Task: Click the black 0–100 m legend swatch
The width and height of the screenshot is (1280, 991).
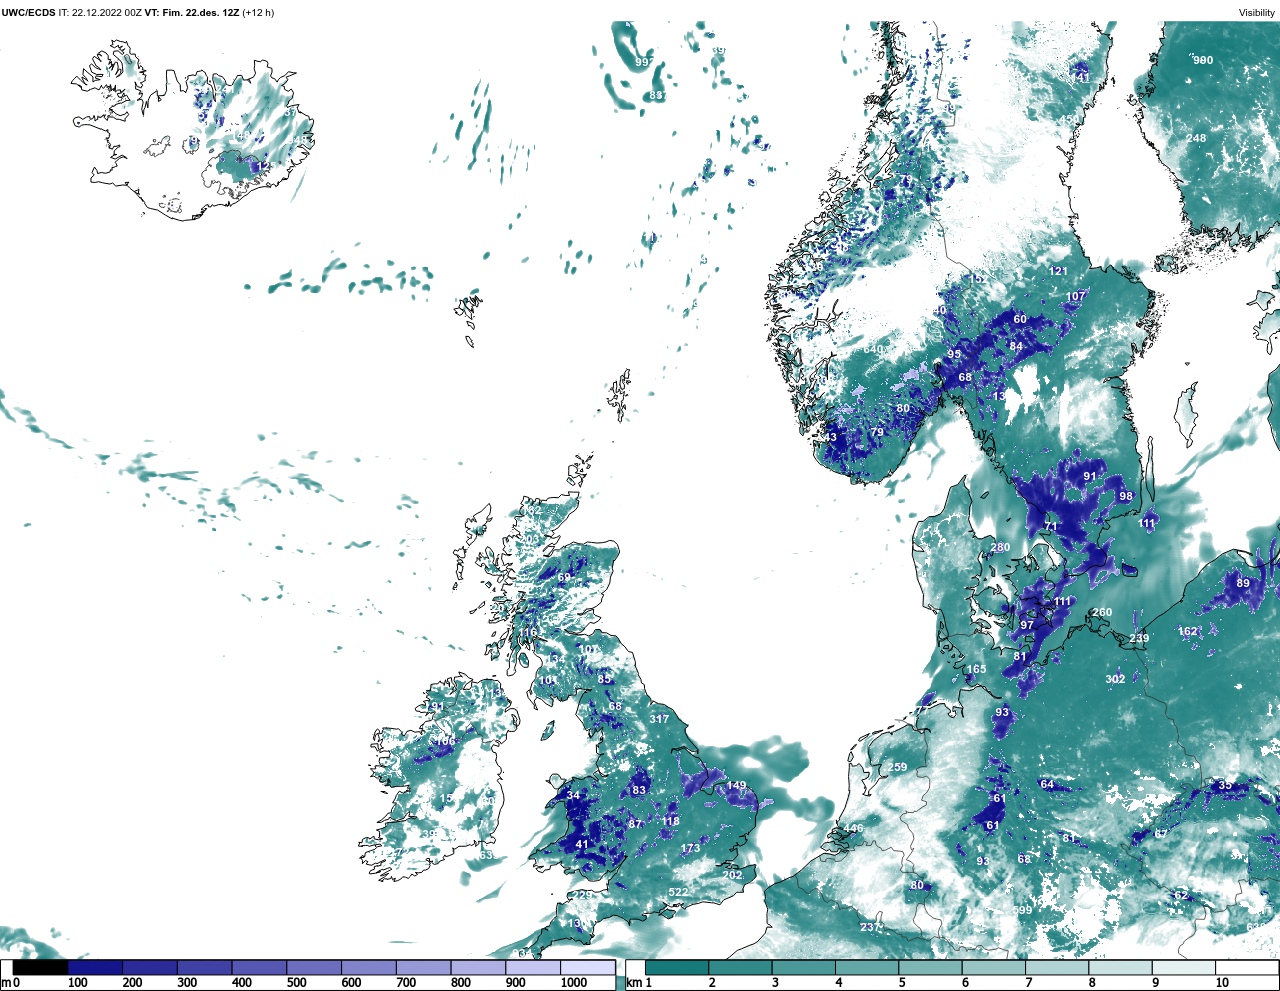Action: click(41, 968)
